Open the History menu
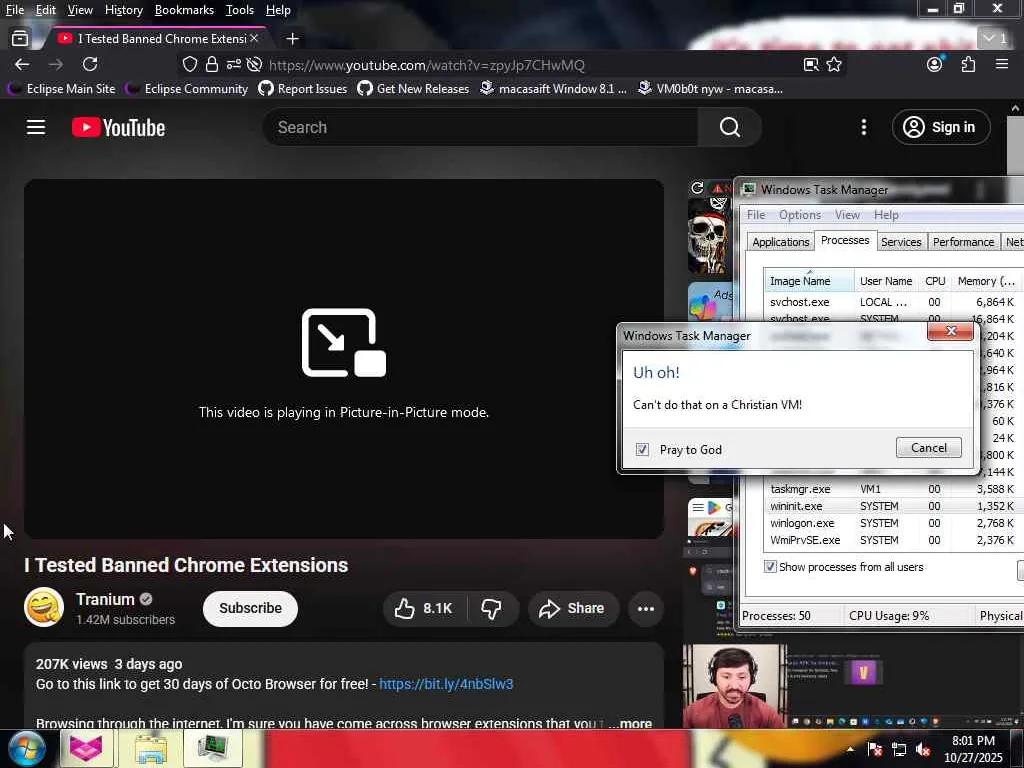 (123, 10)
